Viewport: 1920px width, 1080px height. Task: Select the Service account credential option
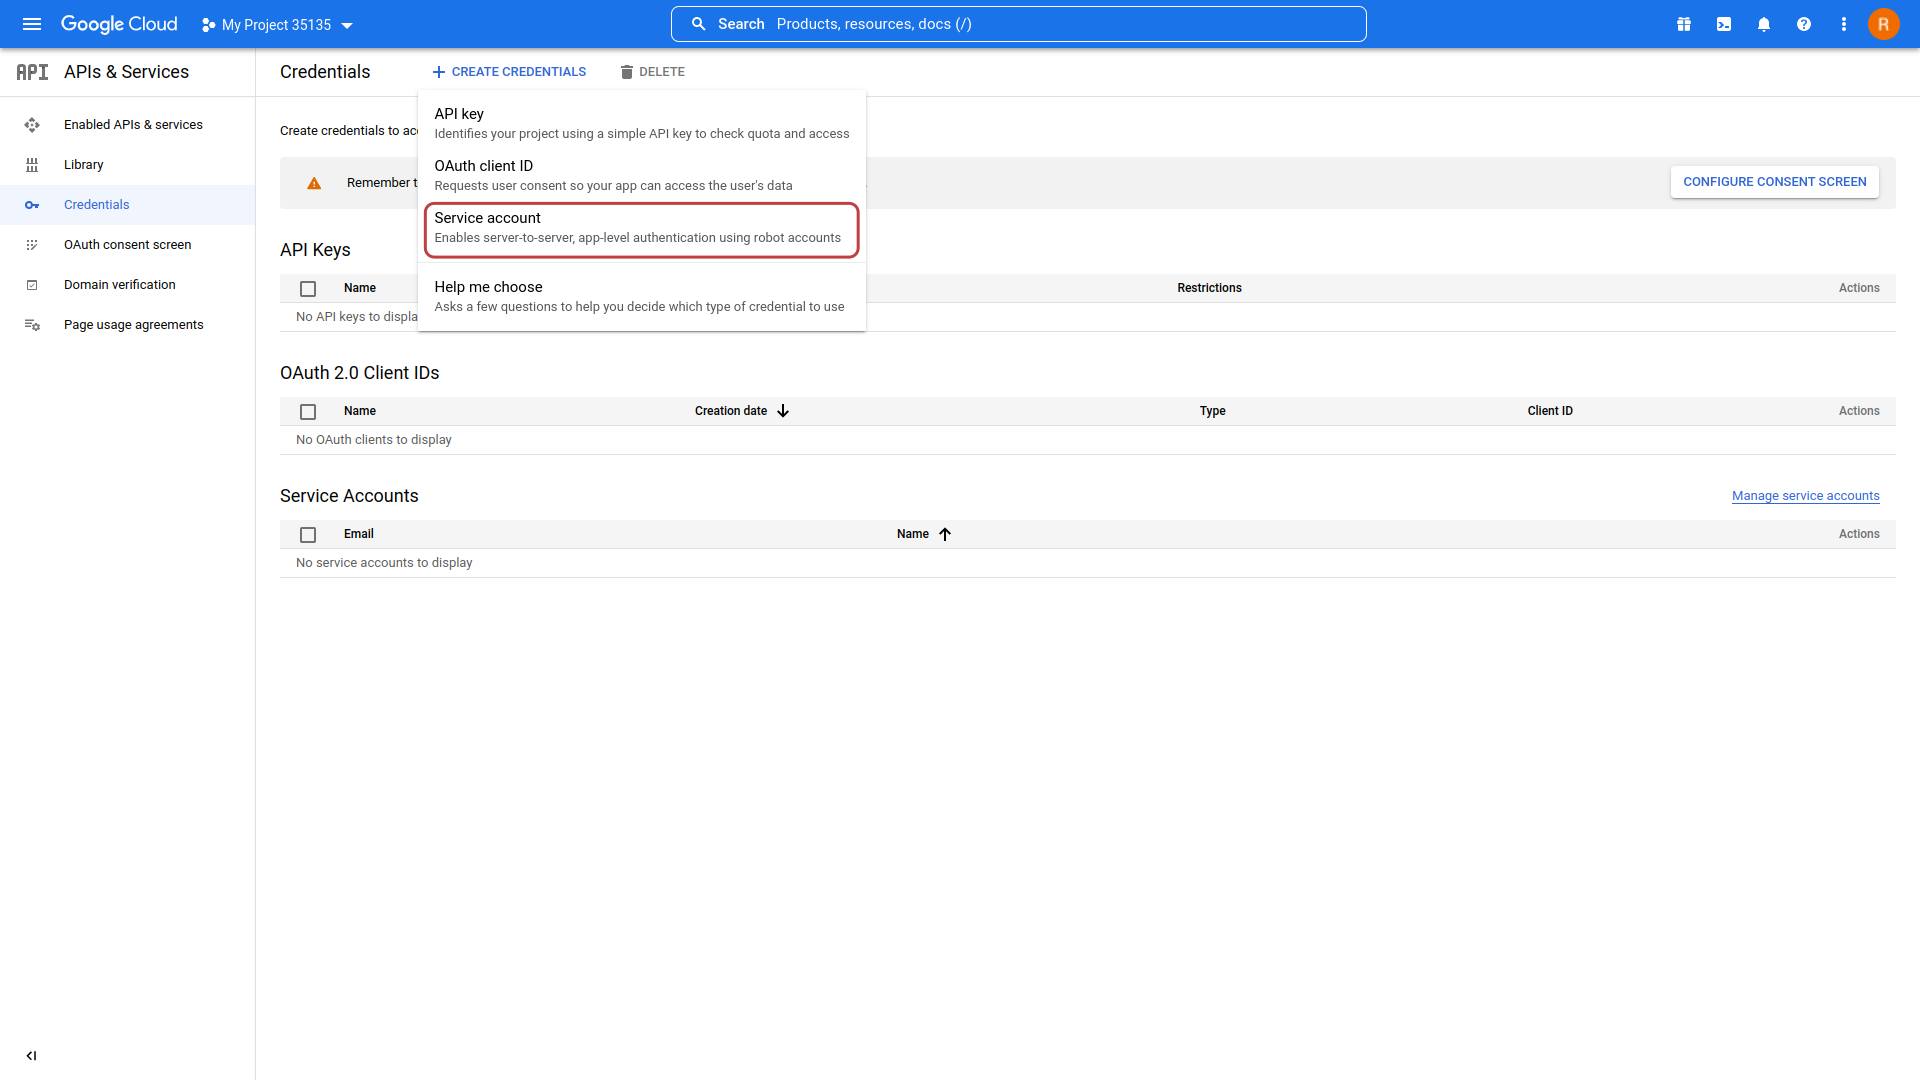(640, 227)
